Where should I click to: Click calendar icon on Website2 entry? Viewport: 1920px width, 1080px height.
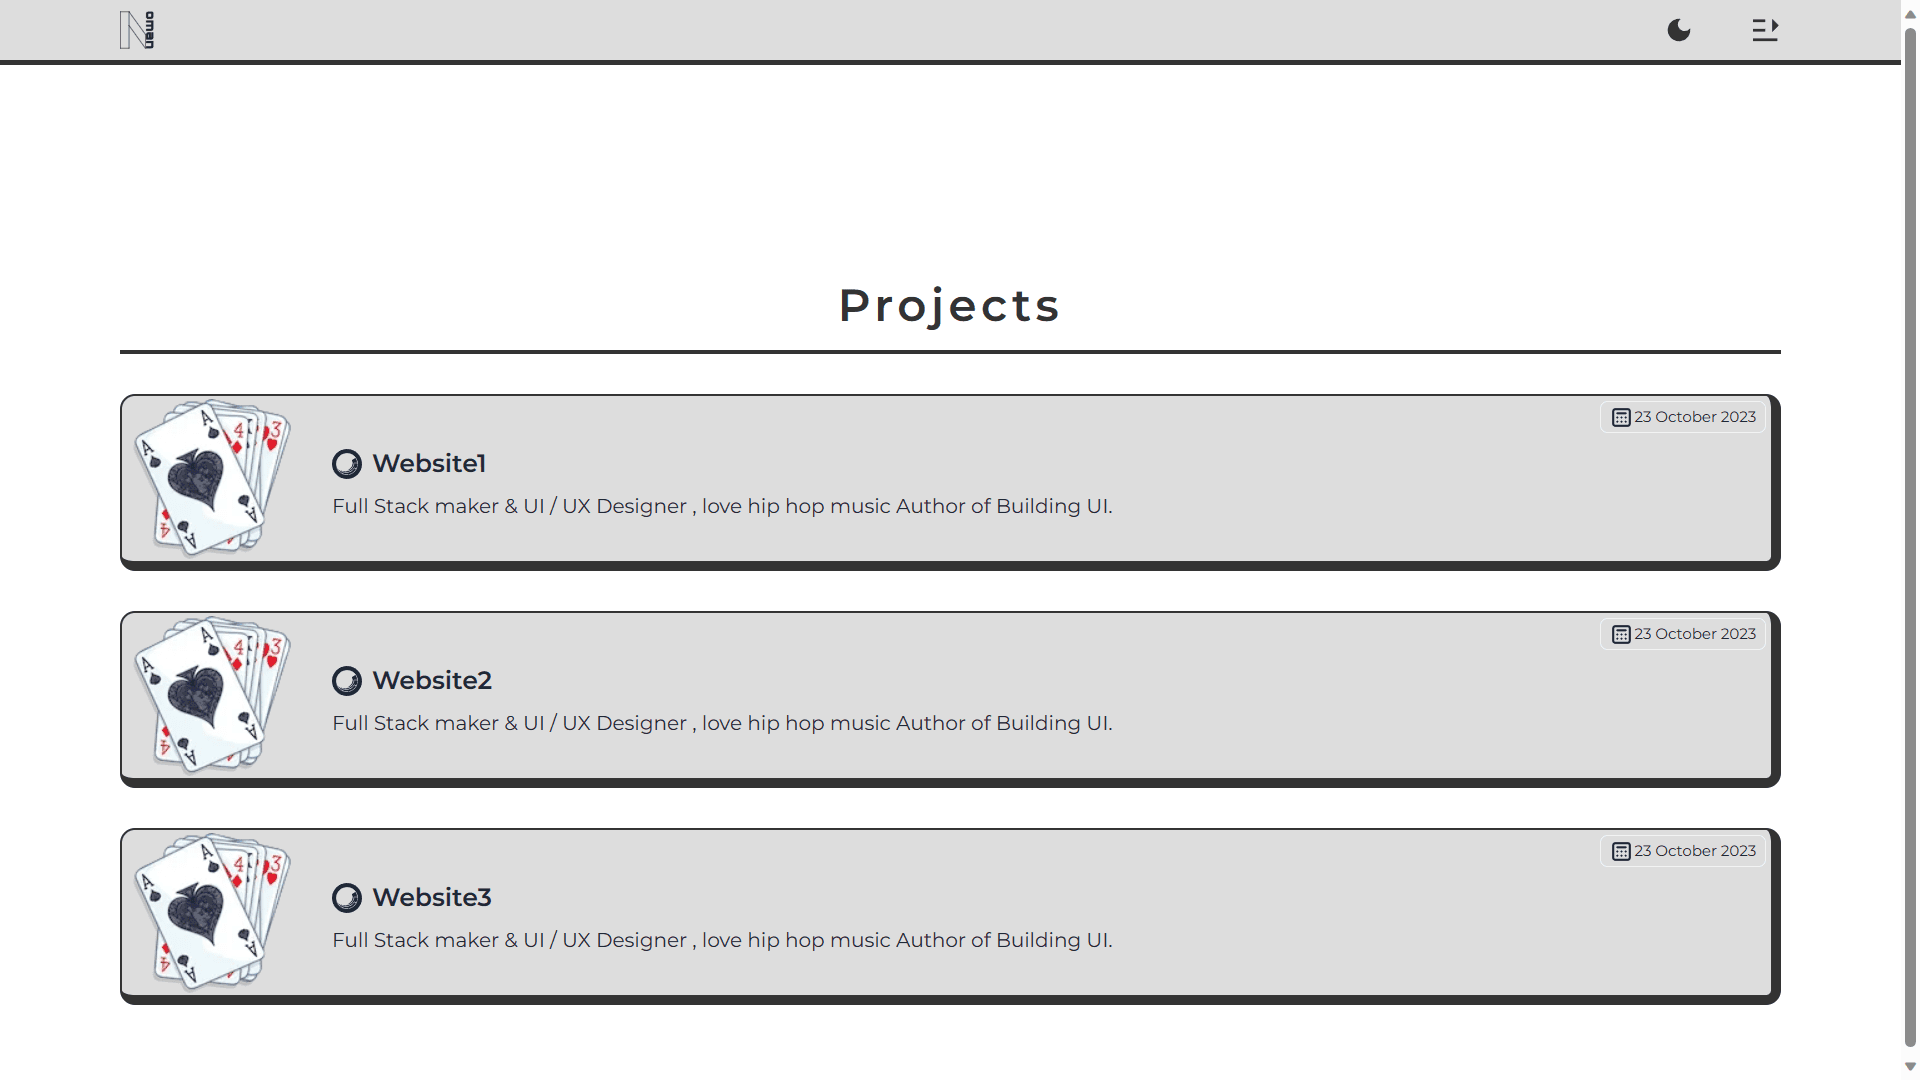[1621, 634]
